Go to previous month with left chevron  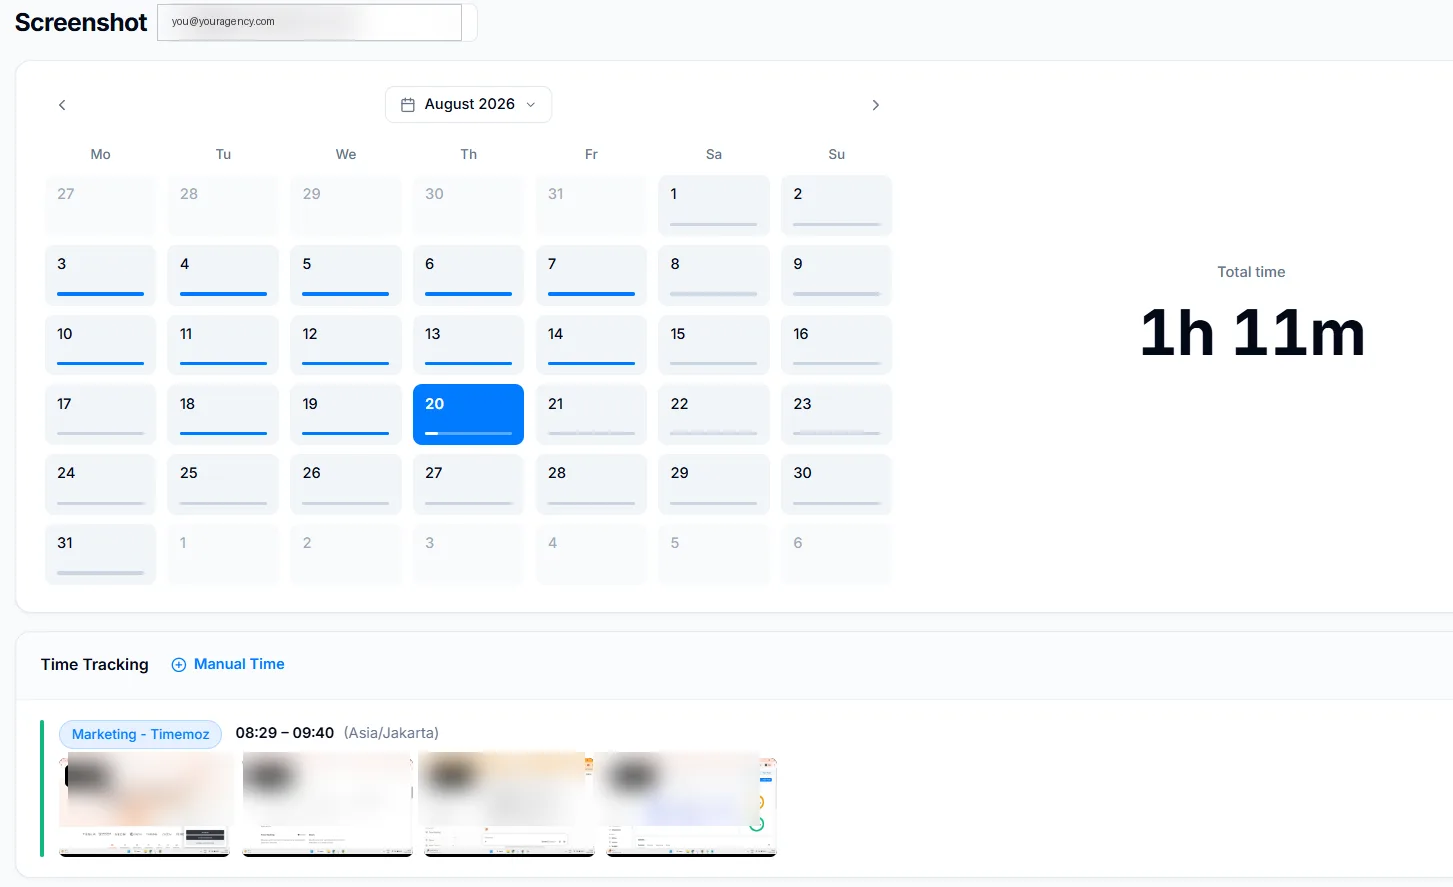tap(62, 105)
